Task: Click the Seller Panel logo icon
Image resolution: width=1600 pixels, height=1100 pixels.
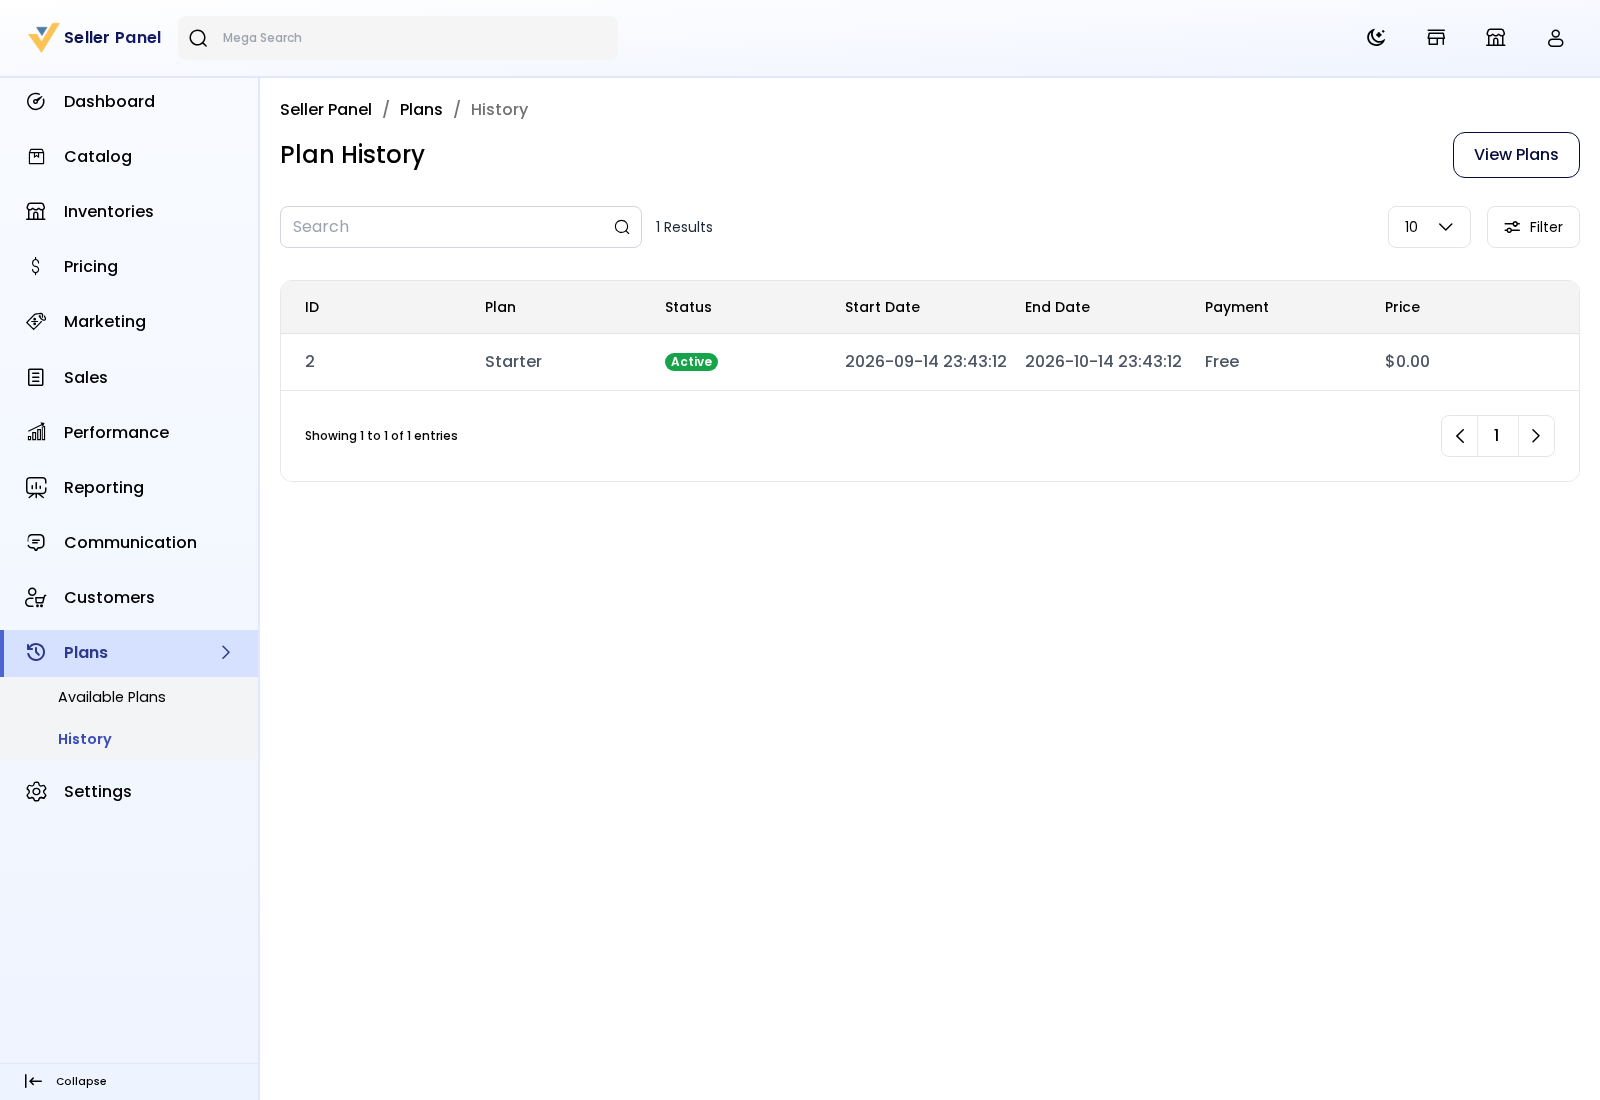Action: (44, 38)
